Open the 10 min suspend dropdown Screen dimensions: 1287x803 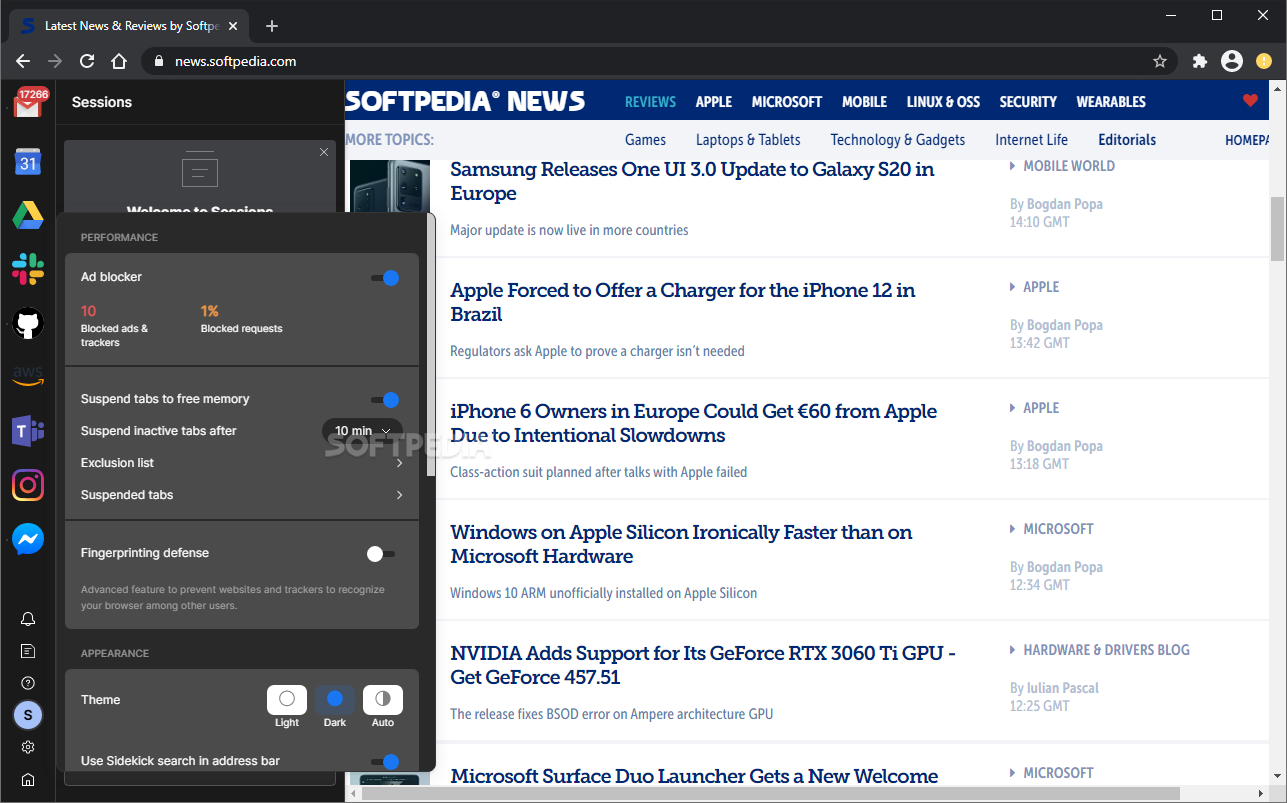[x=362, y=431]
